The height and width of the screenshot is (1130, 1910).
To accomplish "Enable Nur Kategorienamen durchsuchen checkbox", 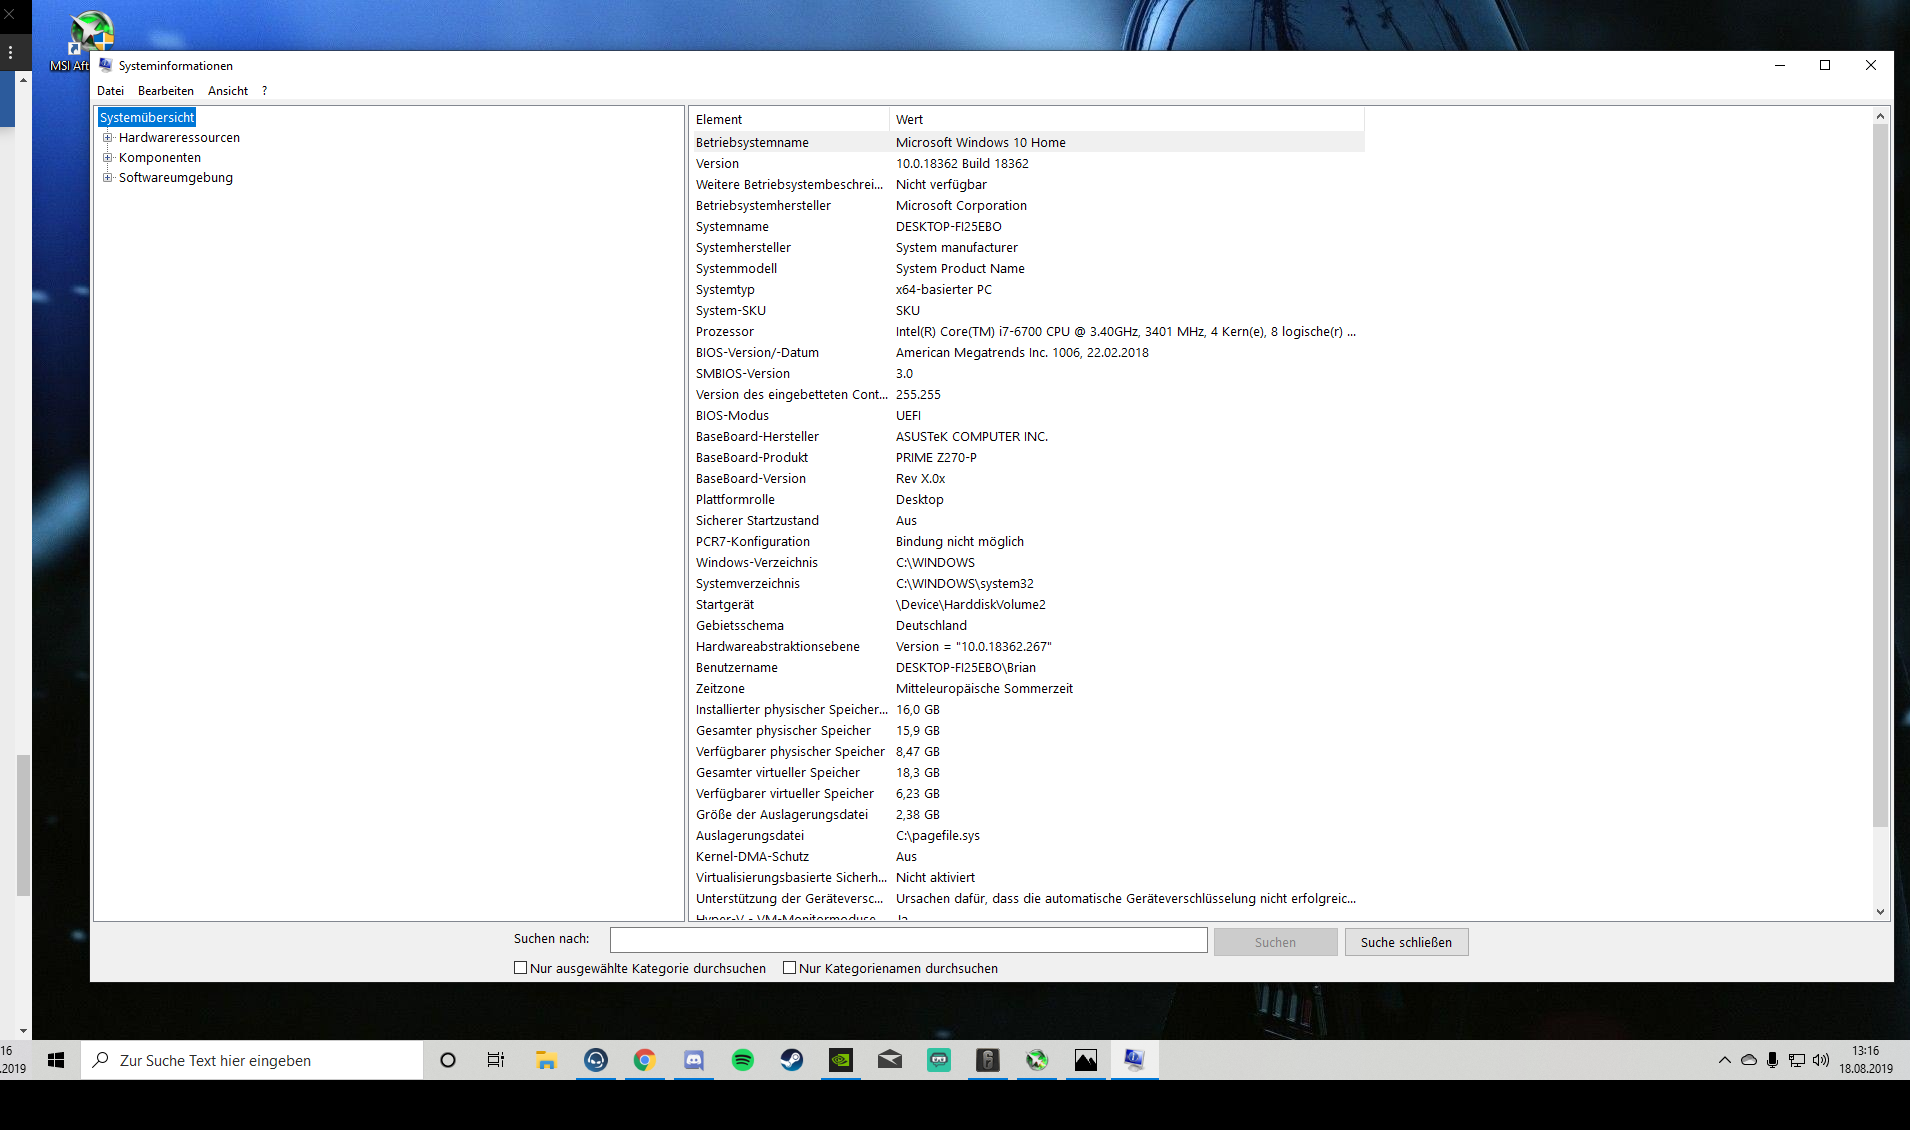I will 789,968.
